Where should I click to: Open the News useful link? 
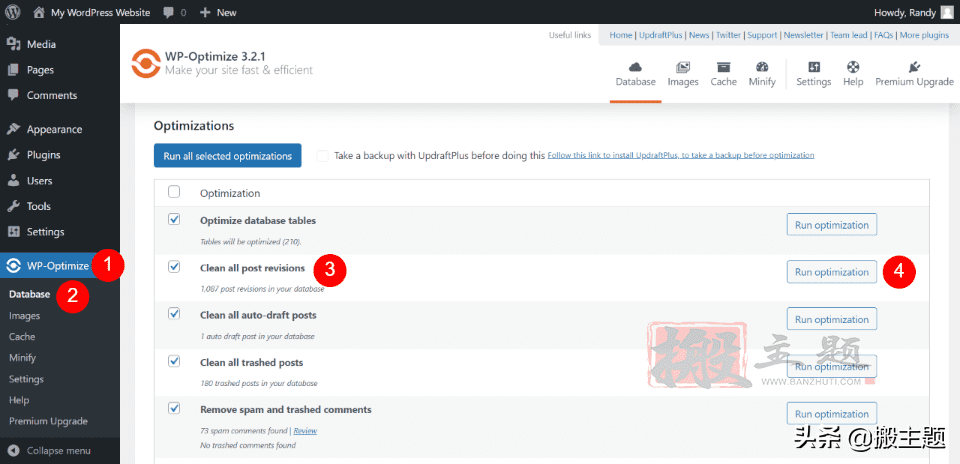point(699,36)
